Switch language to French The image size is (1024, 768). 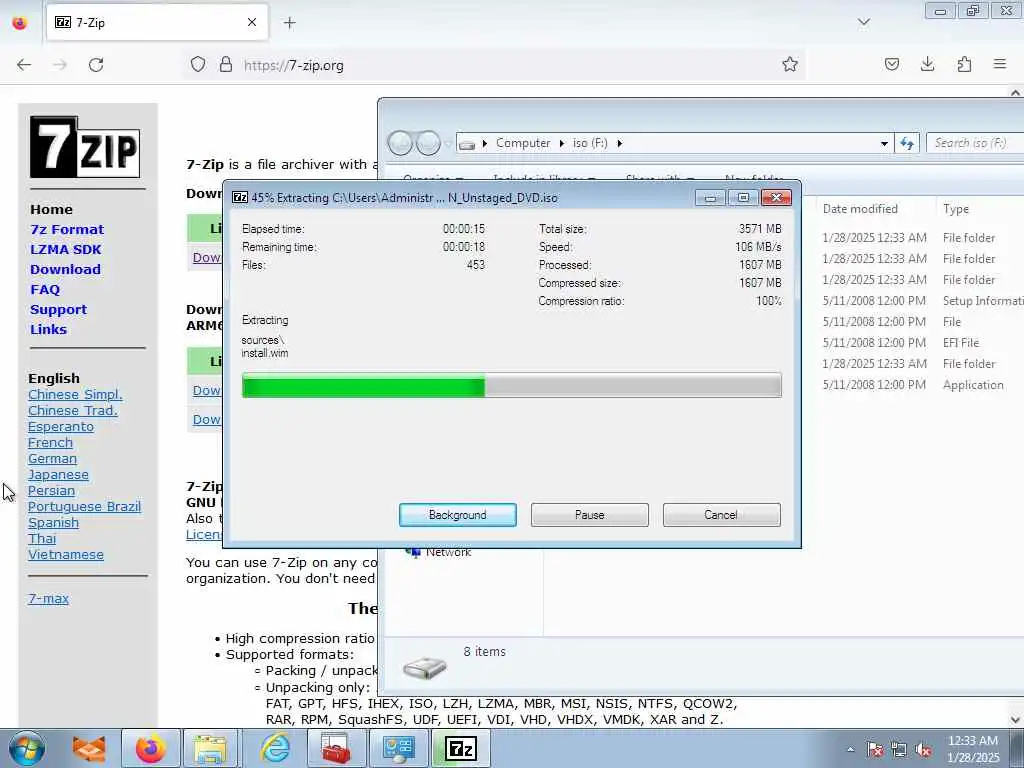point(50,443)
